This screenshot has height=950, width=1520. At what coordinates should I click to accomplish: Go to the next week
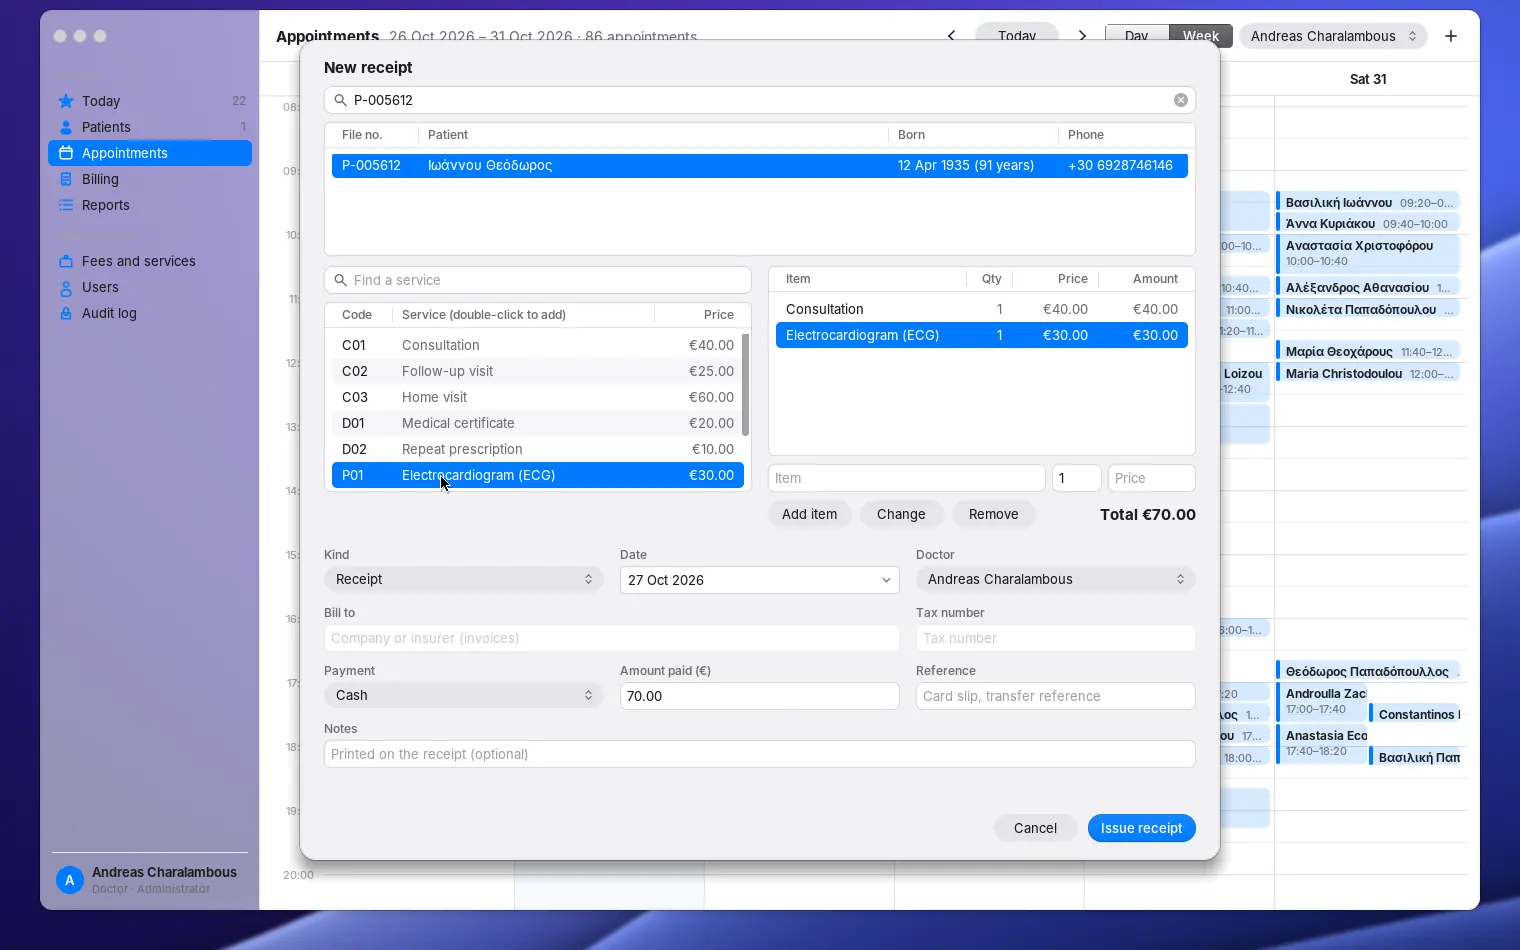[1082, 36]
